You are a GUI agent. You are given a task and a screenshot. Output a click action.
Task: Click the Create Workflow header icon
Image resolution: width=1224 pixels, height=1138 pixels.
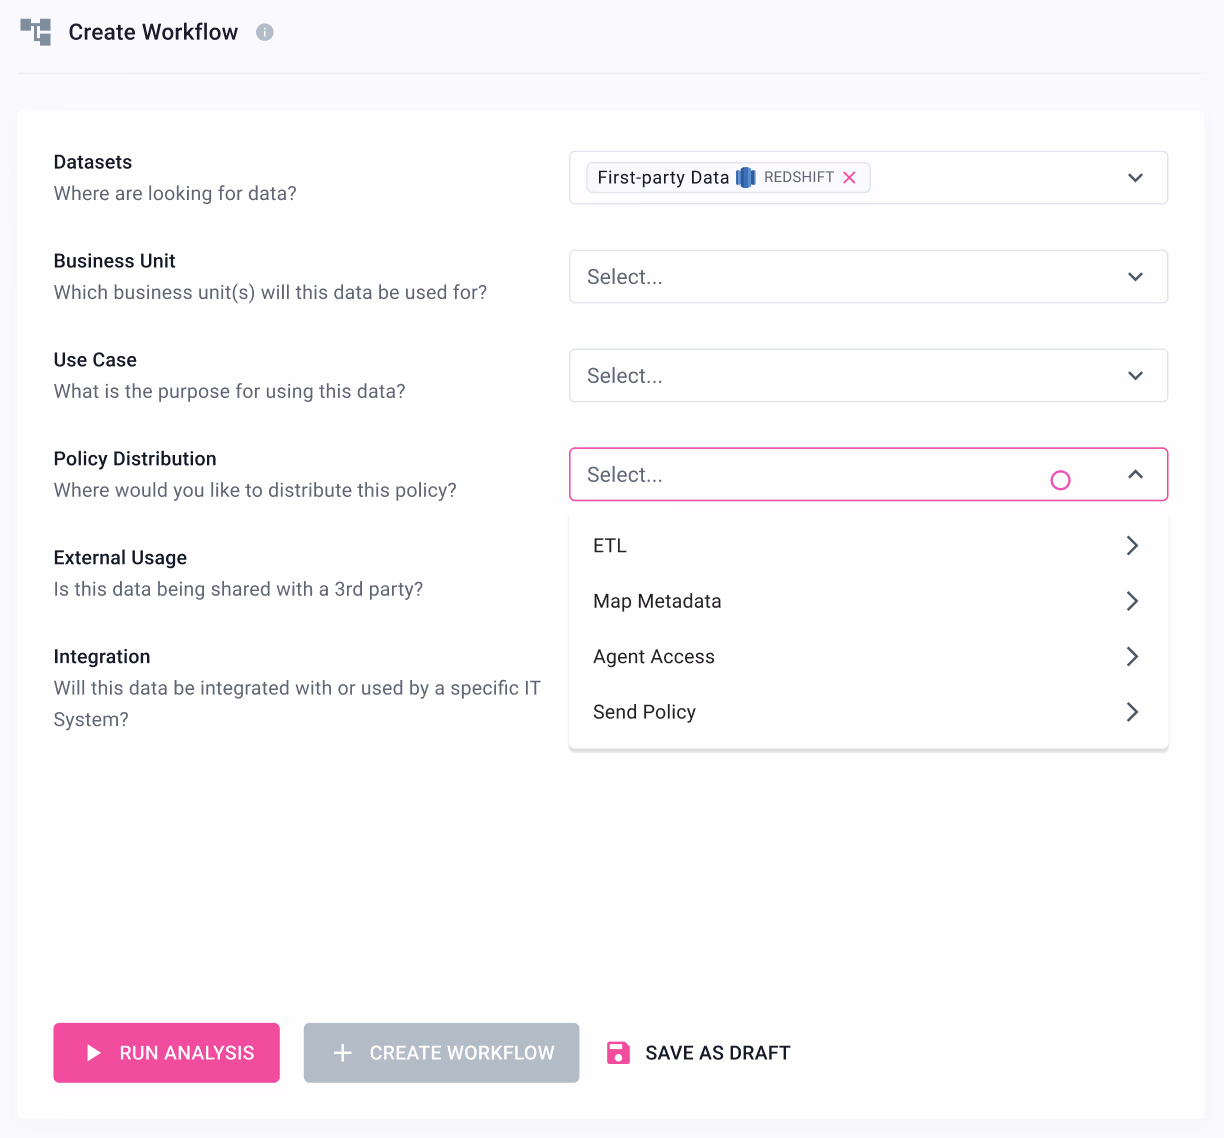tap(36, 32)
